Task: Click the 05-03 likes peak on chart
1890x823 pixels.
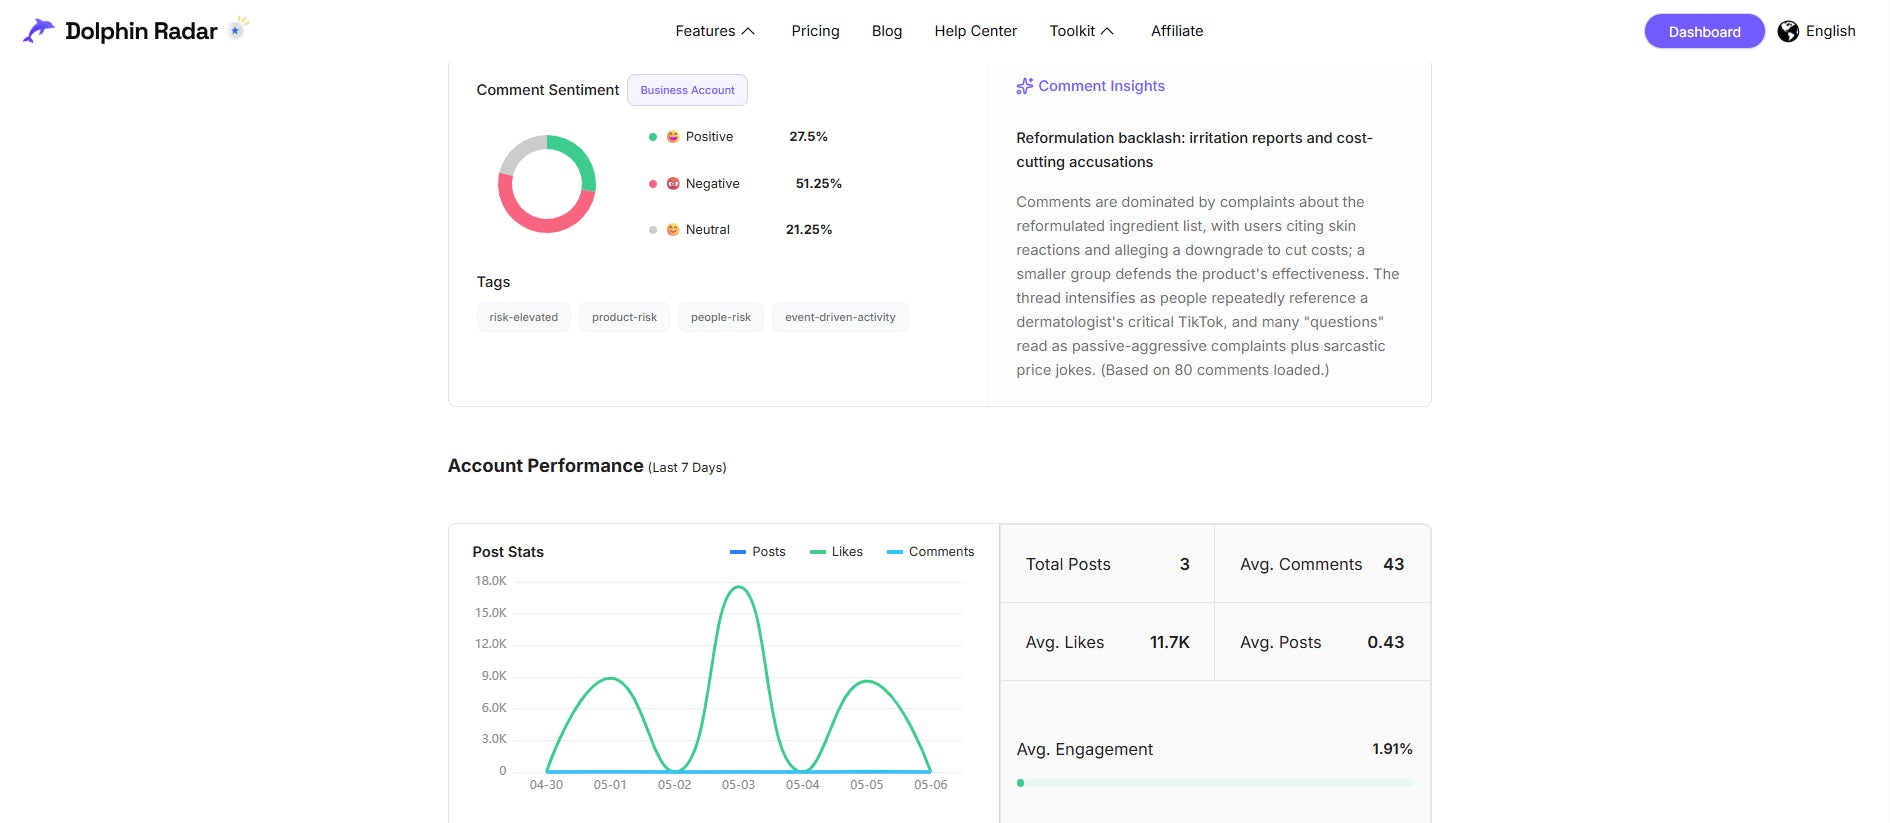Action: tap(738, 588)
